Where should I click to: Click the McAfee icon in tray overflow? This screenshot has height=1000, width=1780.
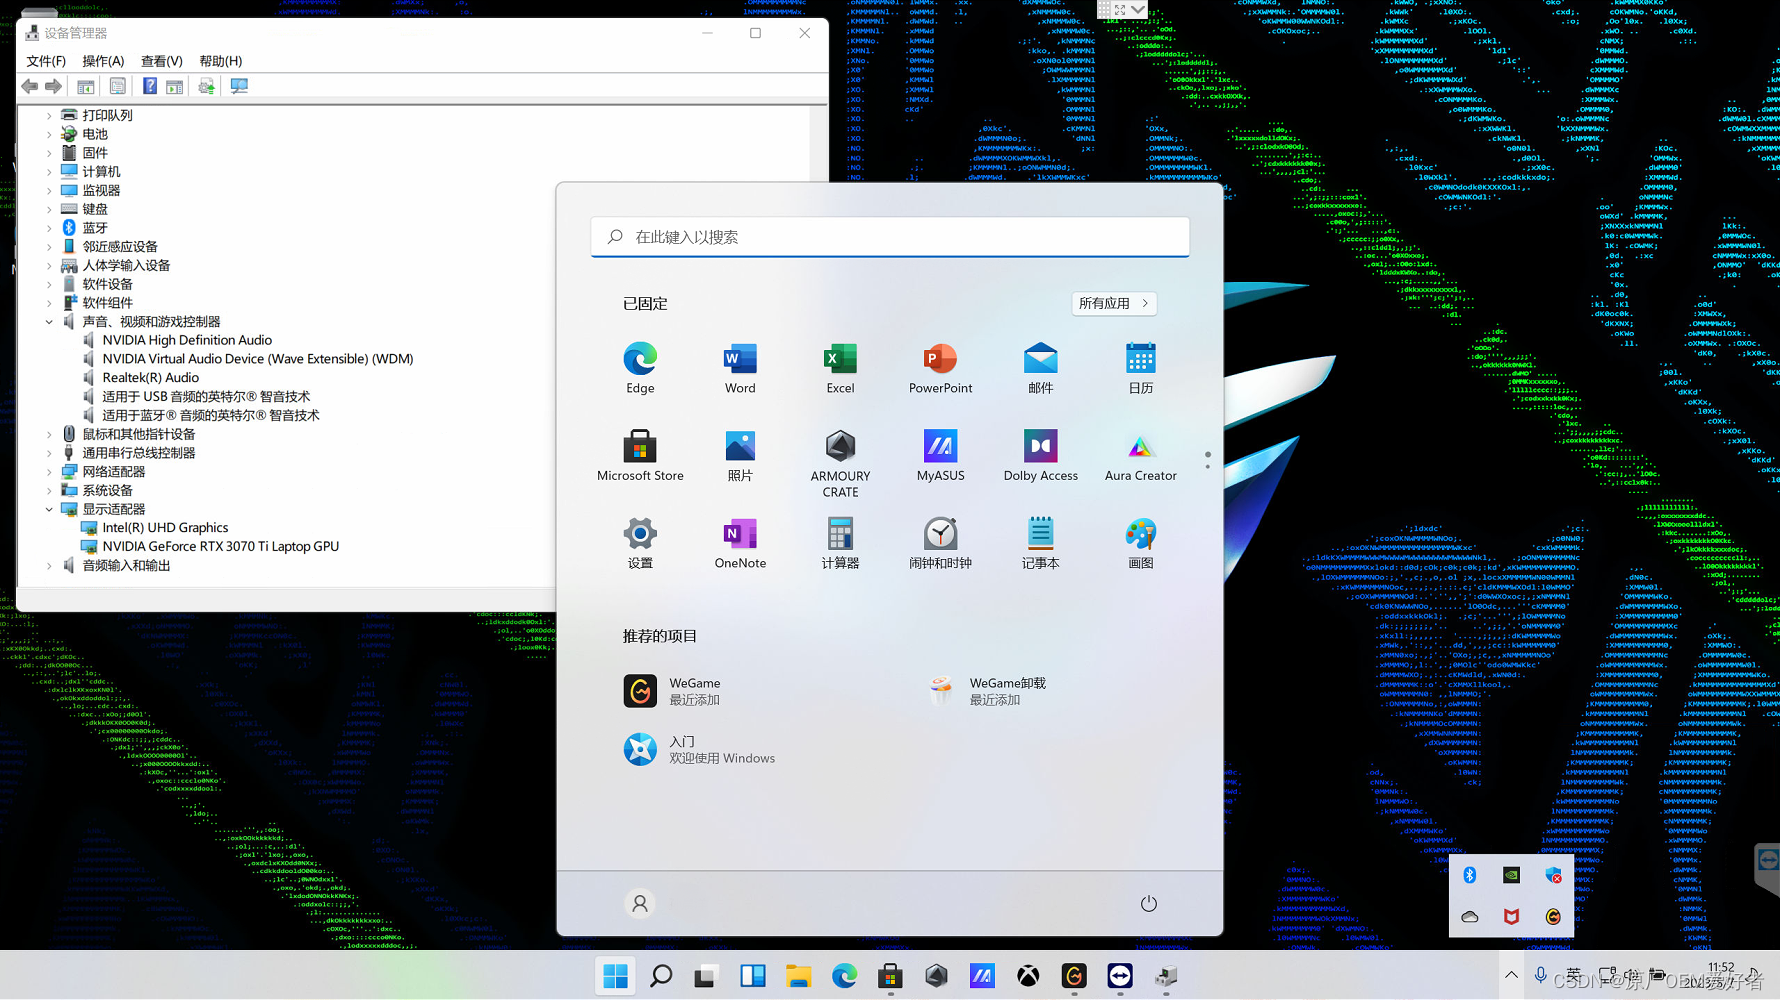tap(1511, 916)
